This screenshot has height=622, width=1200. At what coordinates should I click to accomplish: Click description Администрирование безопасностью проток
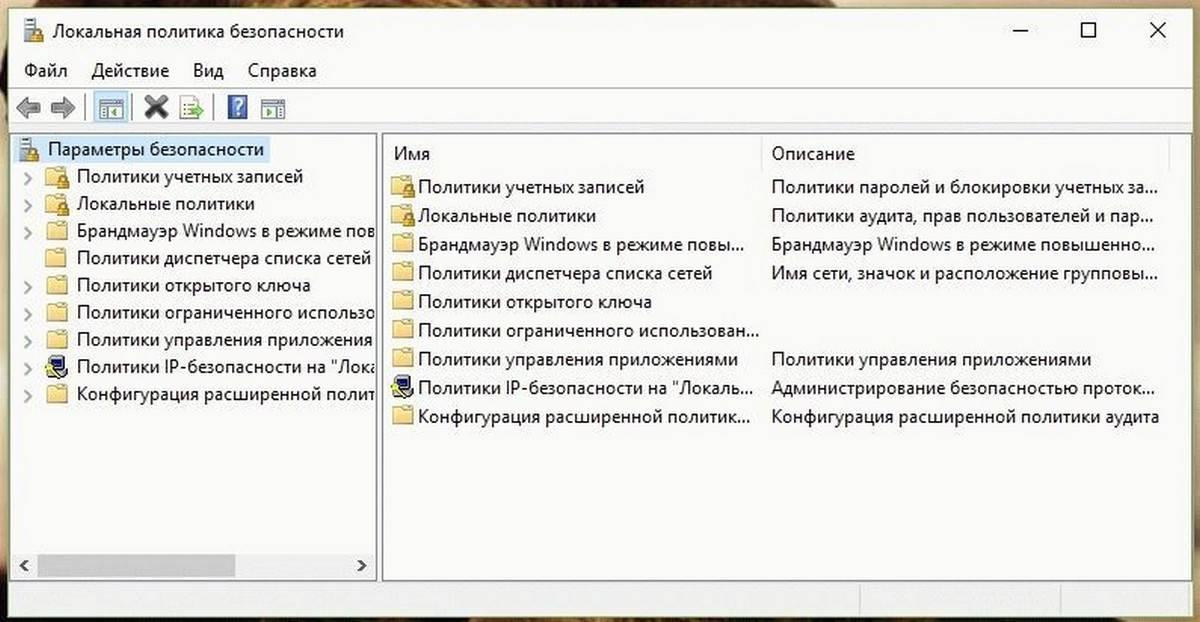(965, 388)
